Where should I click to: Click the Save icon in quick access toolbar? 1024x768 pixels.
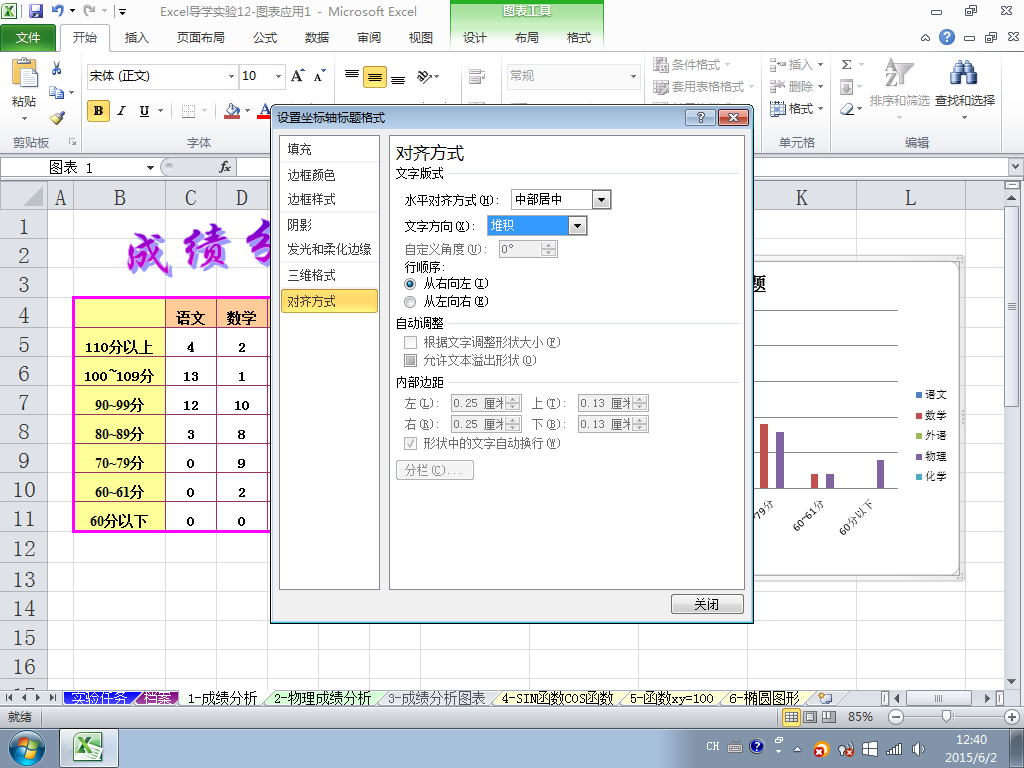[x=35, y=11]
